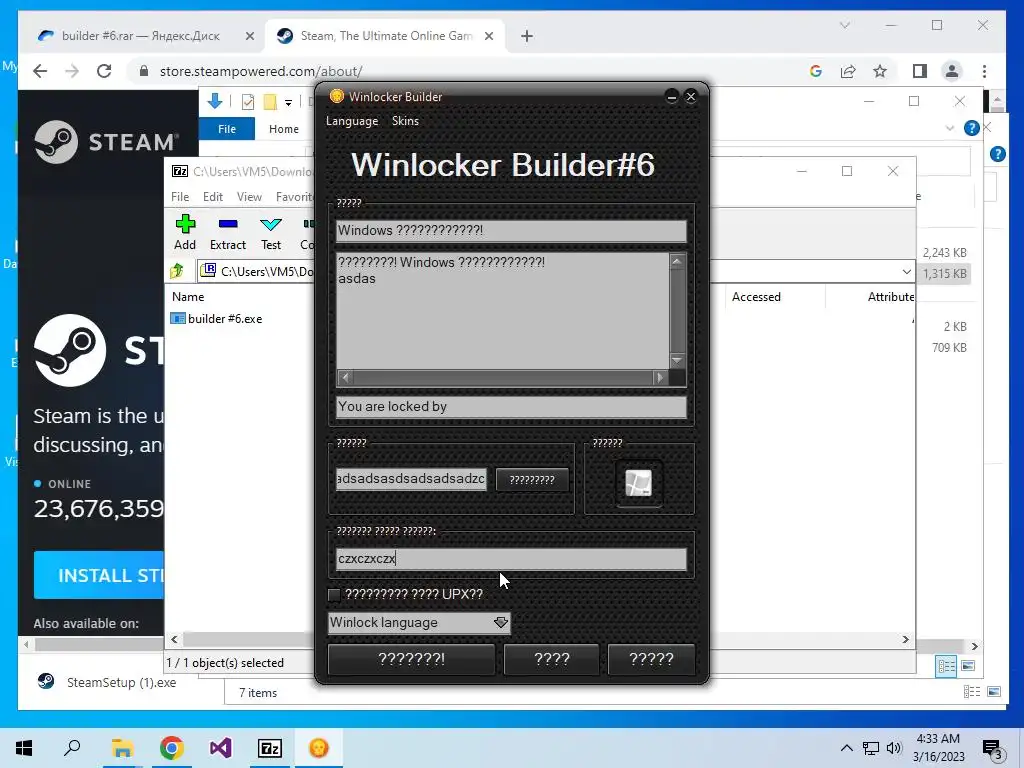Click the '?????' right bottom button

pos(651,659)
